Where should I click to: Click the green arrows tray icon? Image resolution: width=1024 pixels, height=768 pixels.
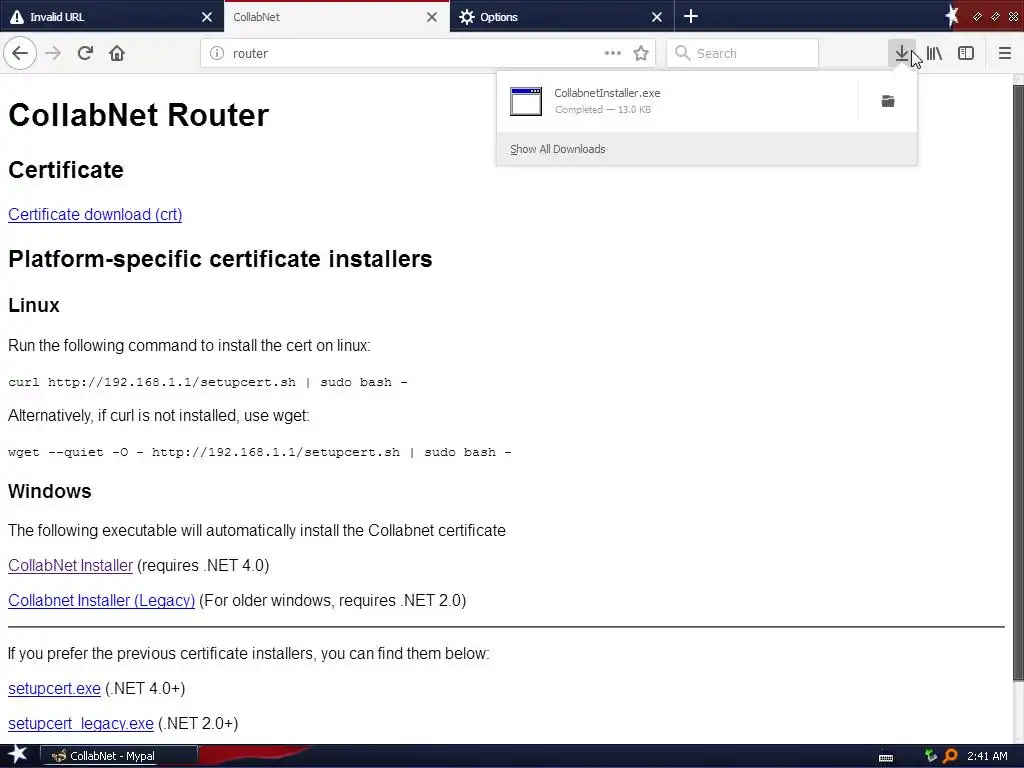click(x=931, y=756)
